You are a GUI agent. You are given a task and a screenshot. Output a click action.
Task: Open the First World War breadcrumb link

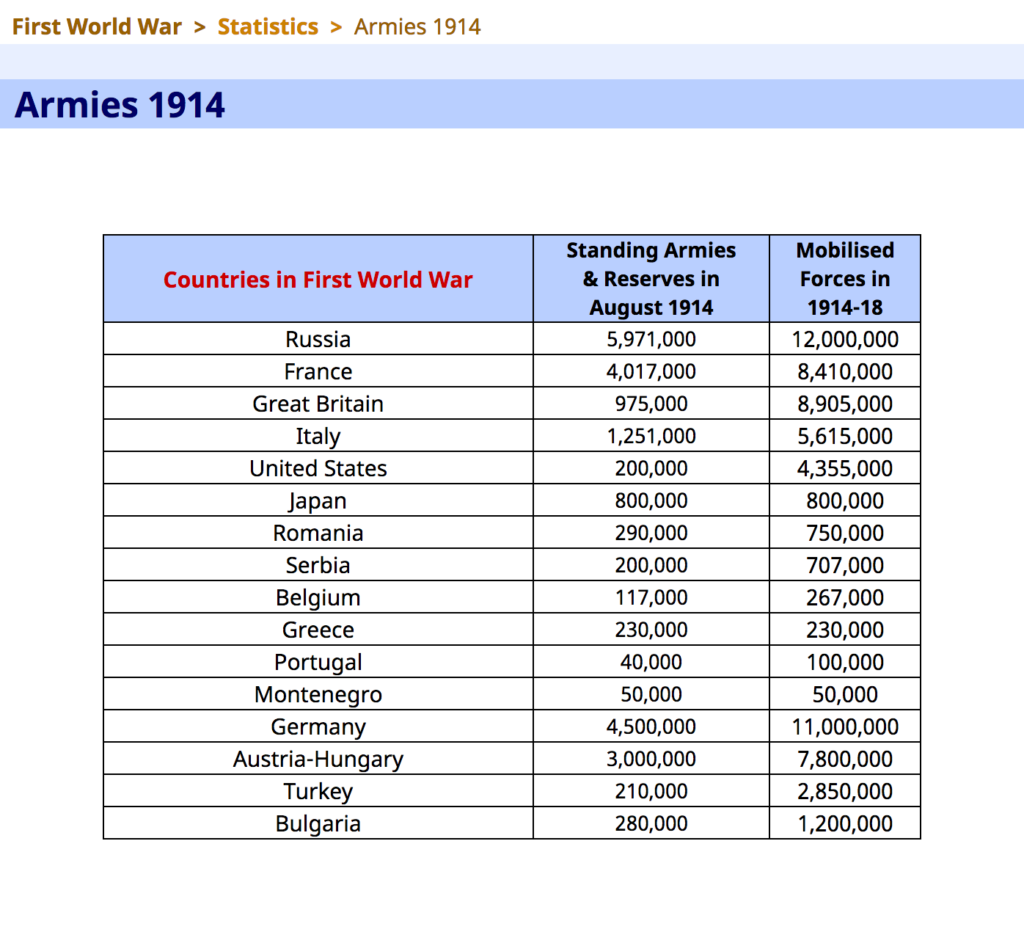tap(97, 27)
